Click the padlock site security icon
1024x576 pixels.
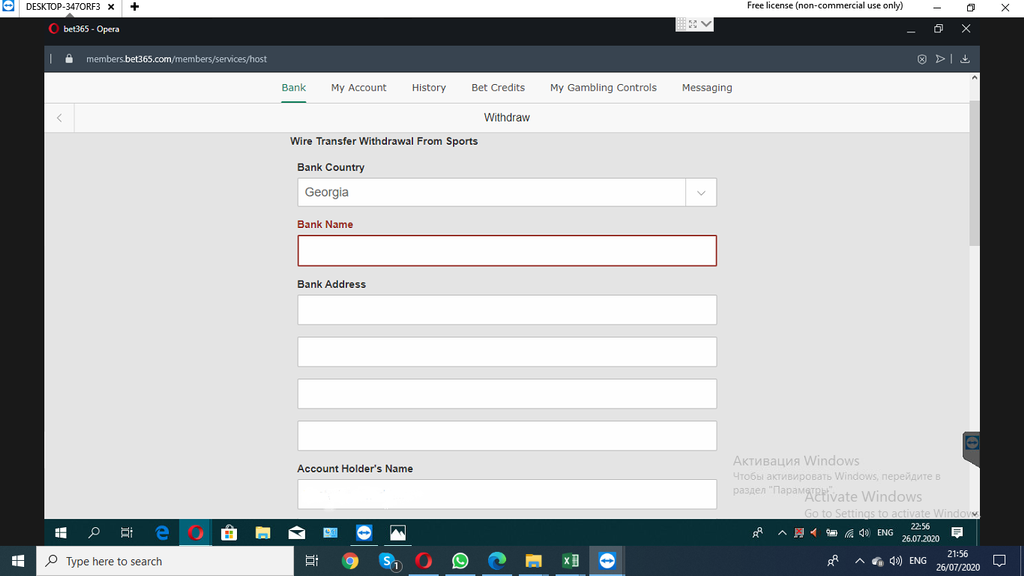point(69,59)
